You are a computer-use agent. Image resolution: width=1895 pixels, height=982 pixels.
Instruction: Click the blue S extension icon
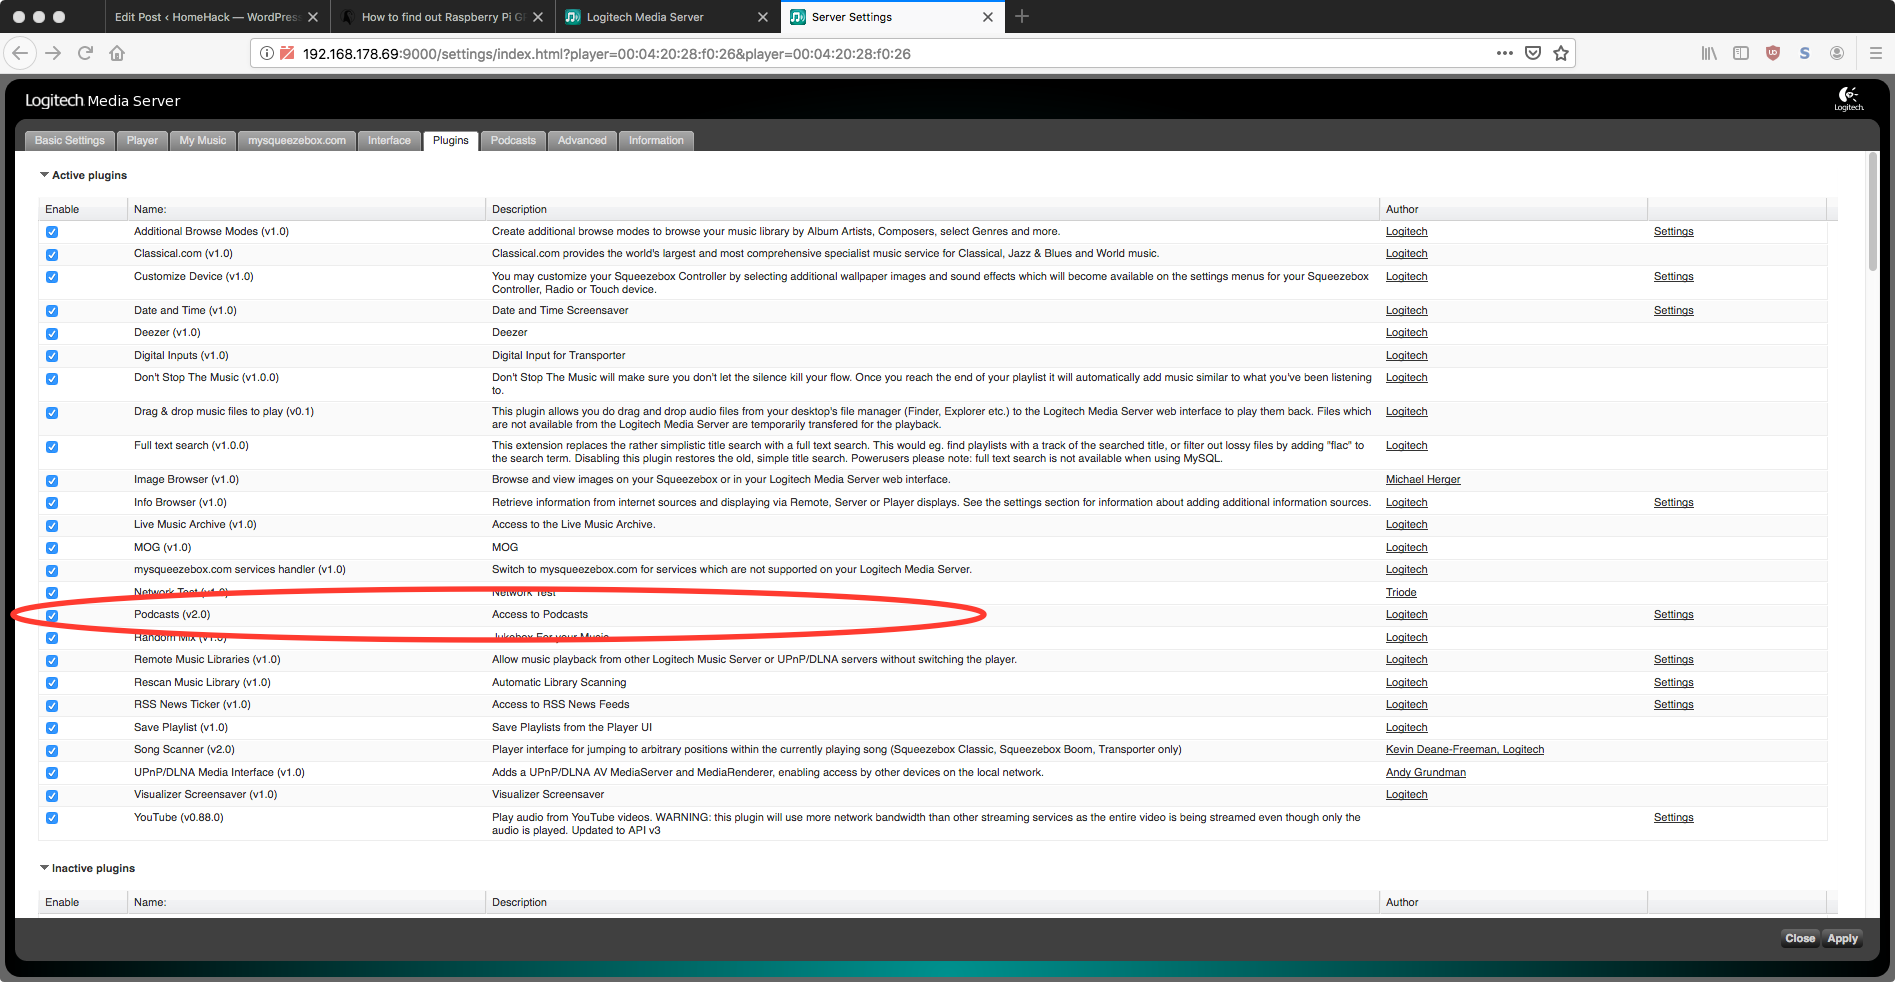coord(1805,53)
